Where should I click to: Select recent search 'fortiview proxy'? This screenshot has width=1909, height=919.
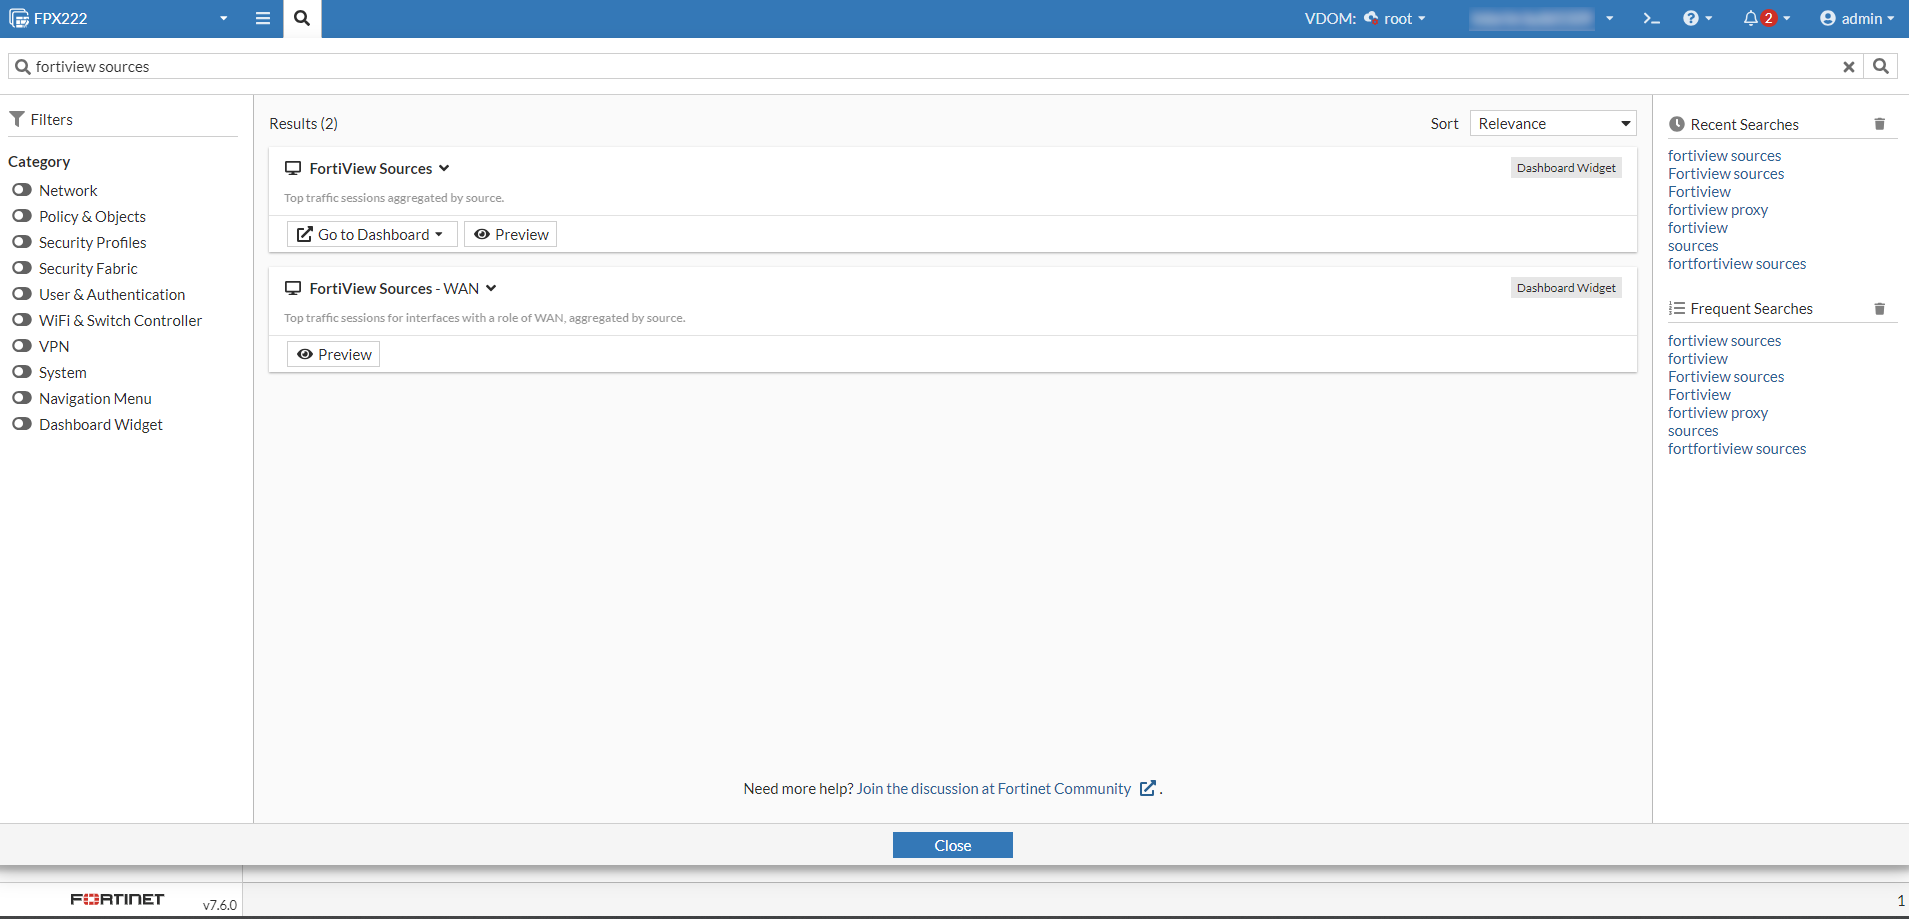pyautogui.click(x=1718, y=210)
